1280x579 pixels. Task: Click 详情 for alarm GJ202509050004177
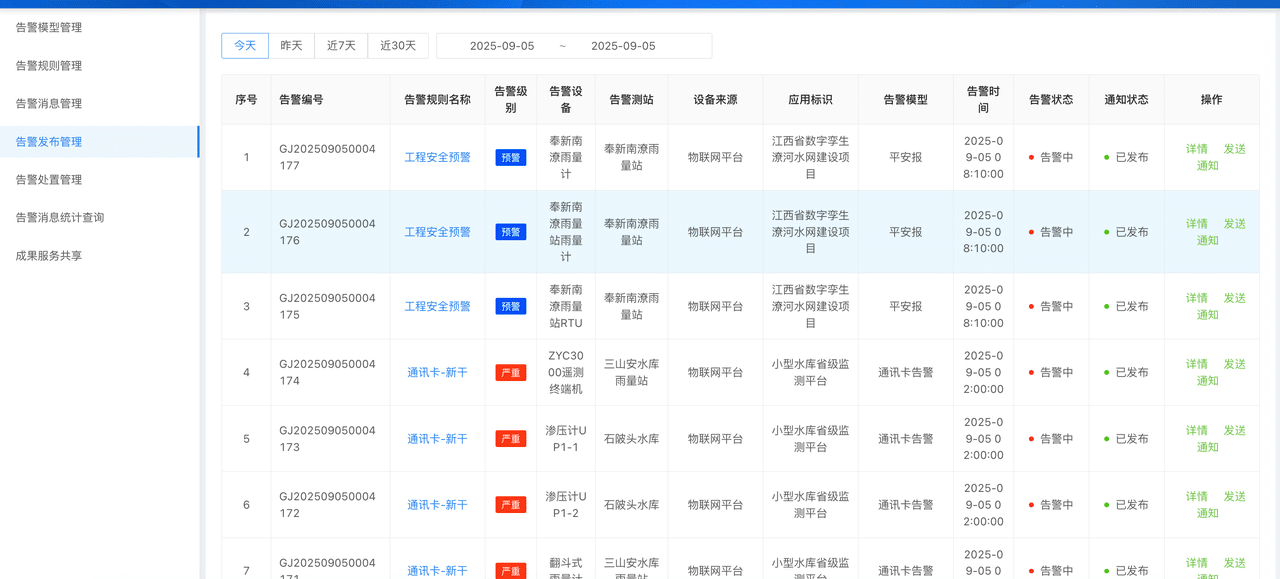pyautogui.click(x=1197, y=149)
